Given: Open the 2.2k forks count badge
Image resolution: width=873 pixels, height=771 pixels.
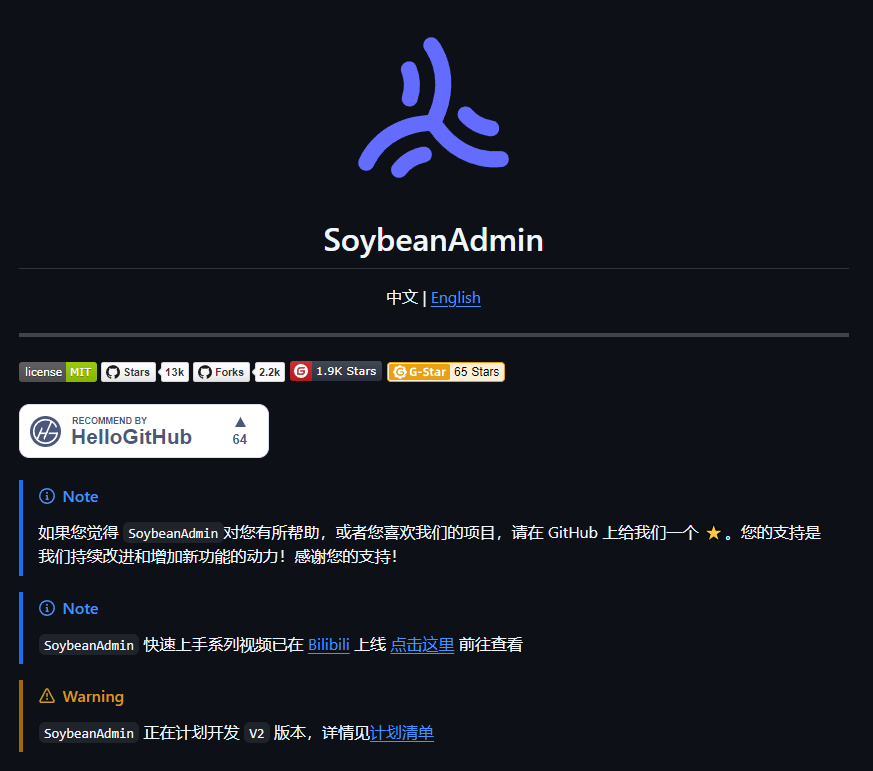Looking at the screenshot, I should tap(269, 372).
